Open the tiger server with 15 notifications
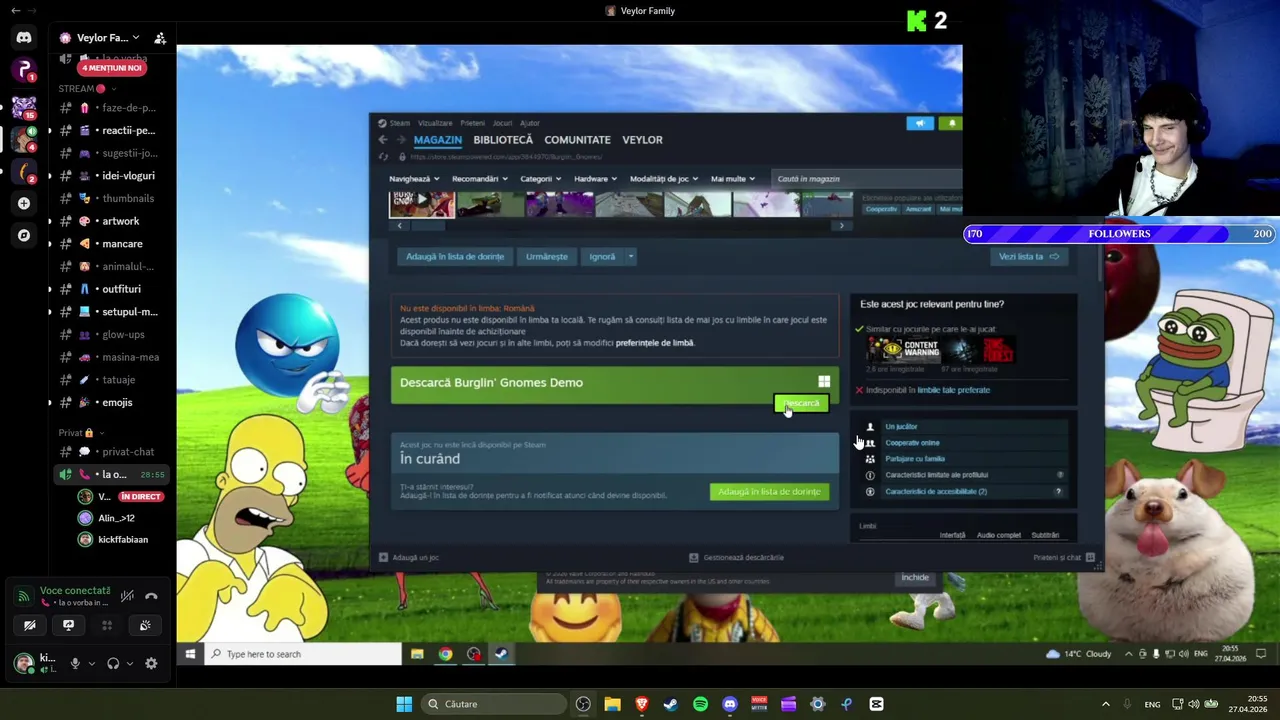The image size is (1280, 720). [24, 106]
